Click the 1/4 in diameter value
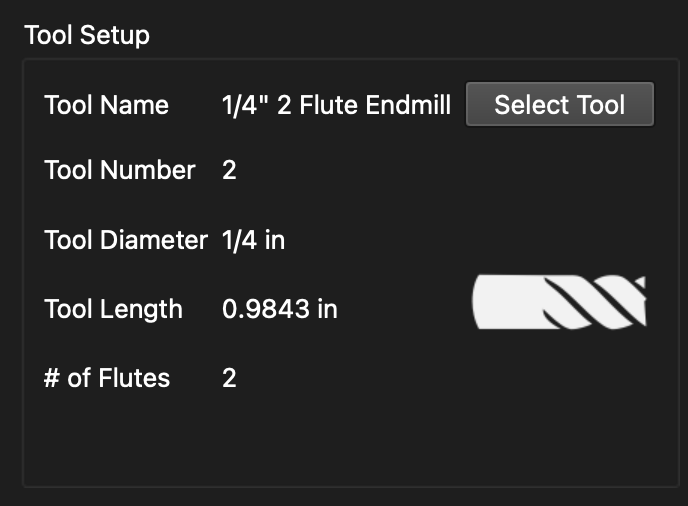688x506 pixels. (x=254, y=240)
